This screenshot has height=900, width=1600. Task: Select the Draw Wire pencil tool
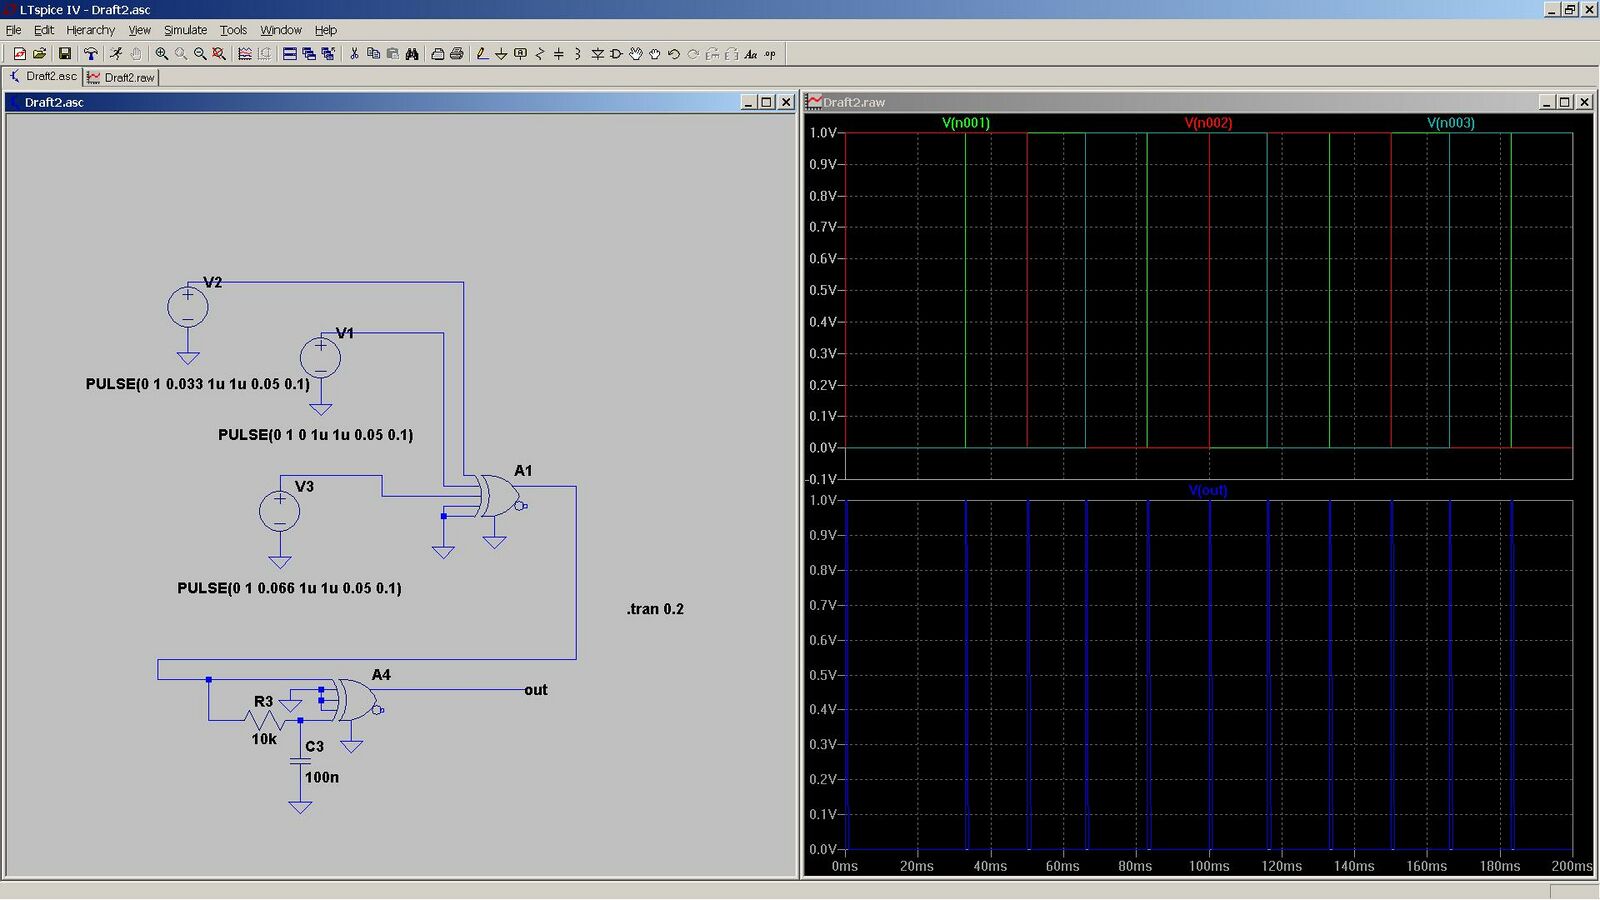482,54
